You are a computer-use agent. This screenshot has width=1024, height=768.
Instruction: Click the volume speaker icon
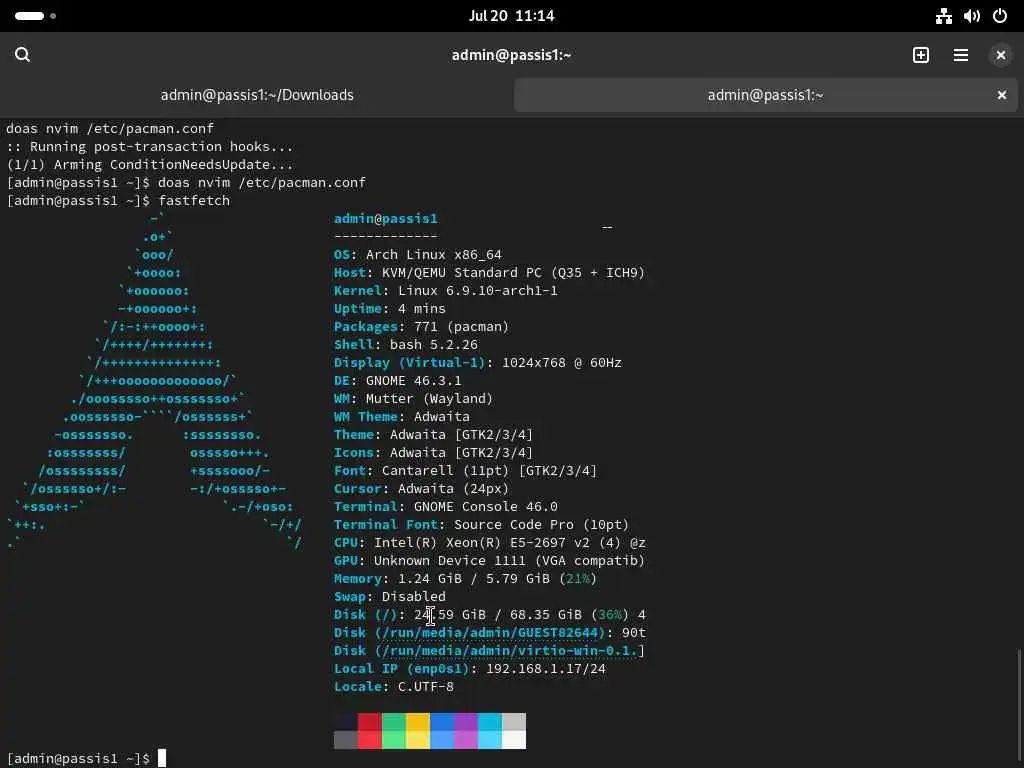pos(972,16)
